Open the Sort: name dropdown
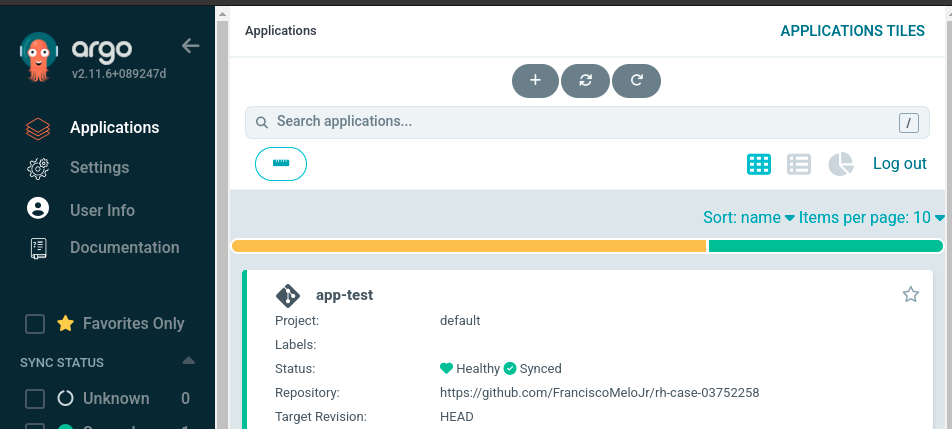 coord(748,217)
